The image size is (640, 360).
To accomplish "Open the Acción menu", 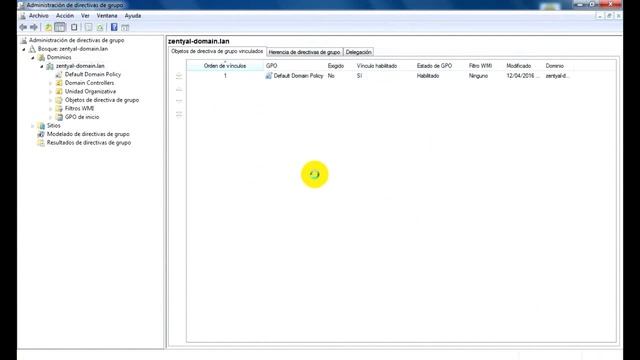I will pos(65,16).
